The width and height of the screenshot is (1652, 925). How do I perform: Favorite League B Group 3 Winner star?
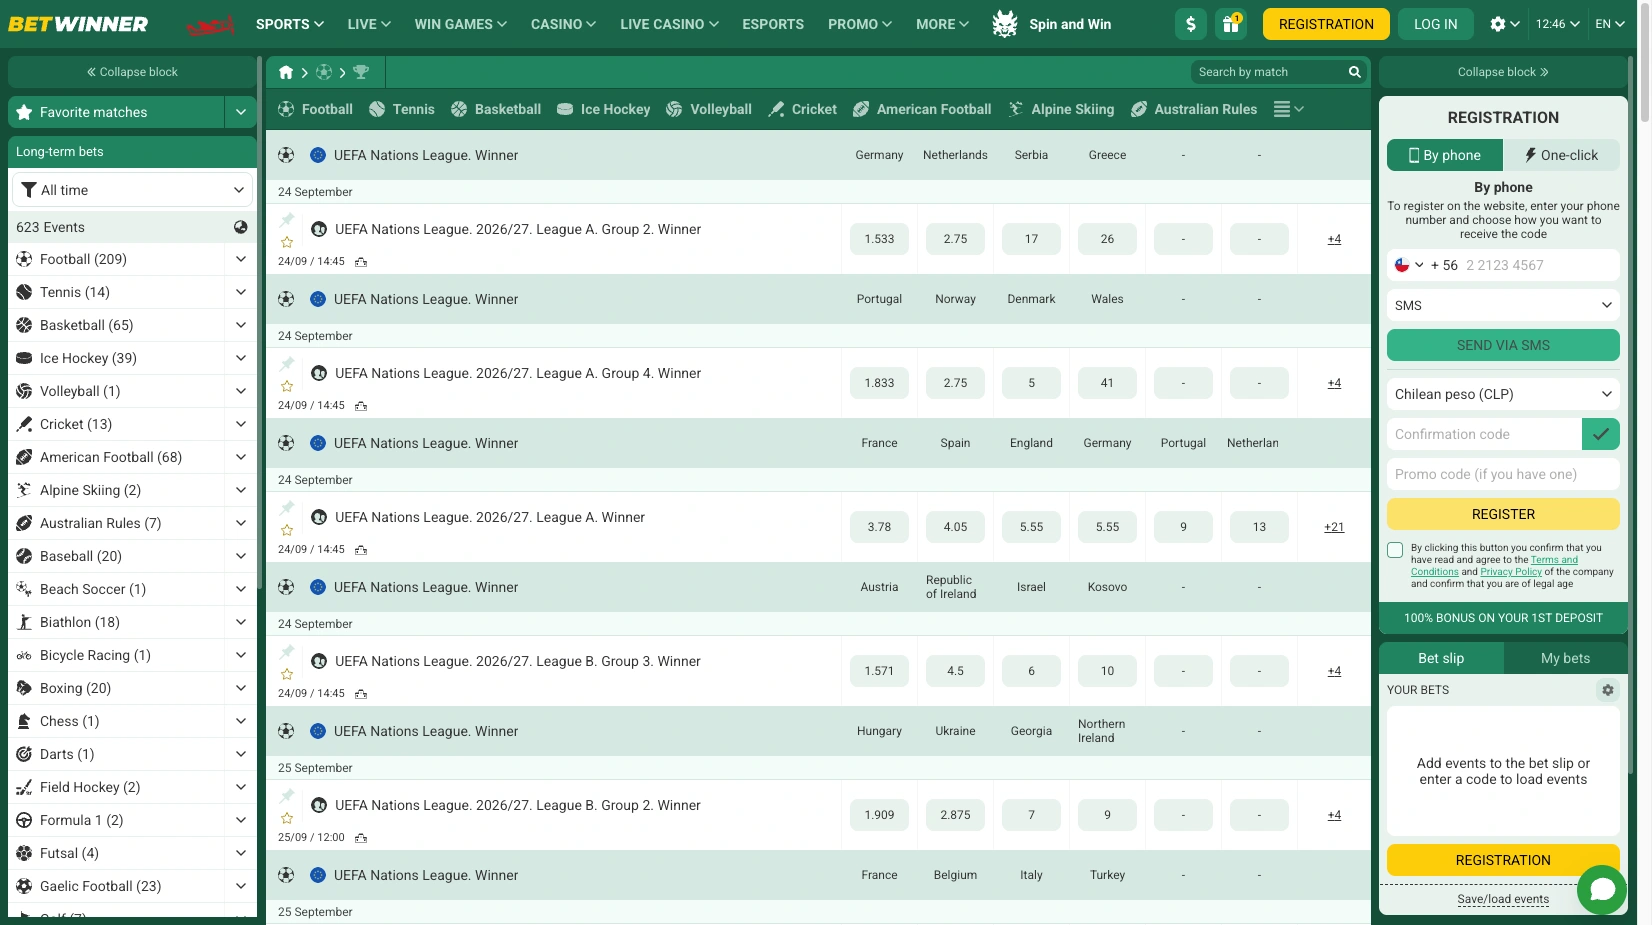[287, 674]
